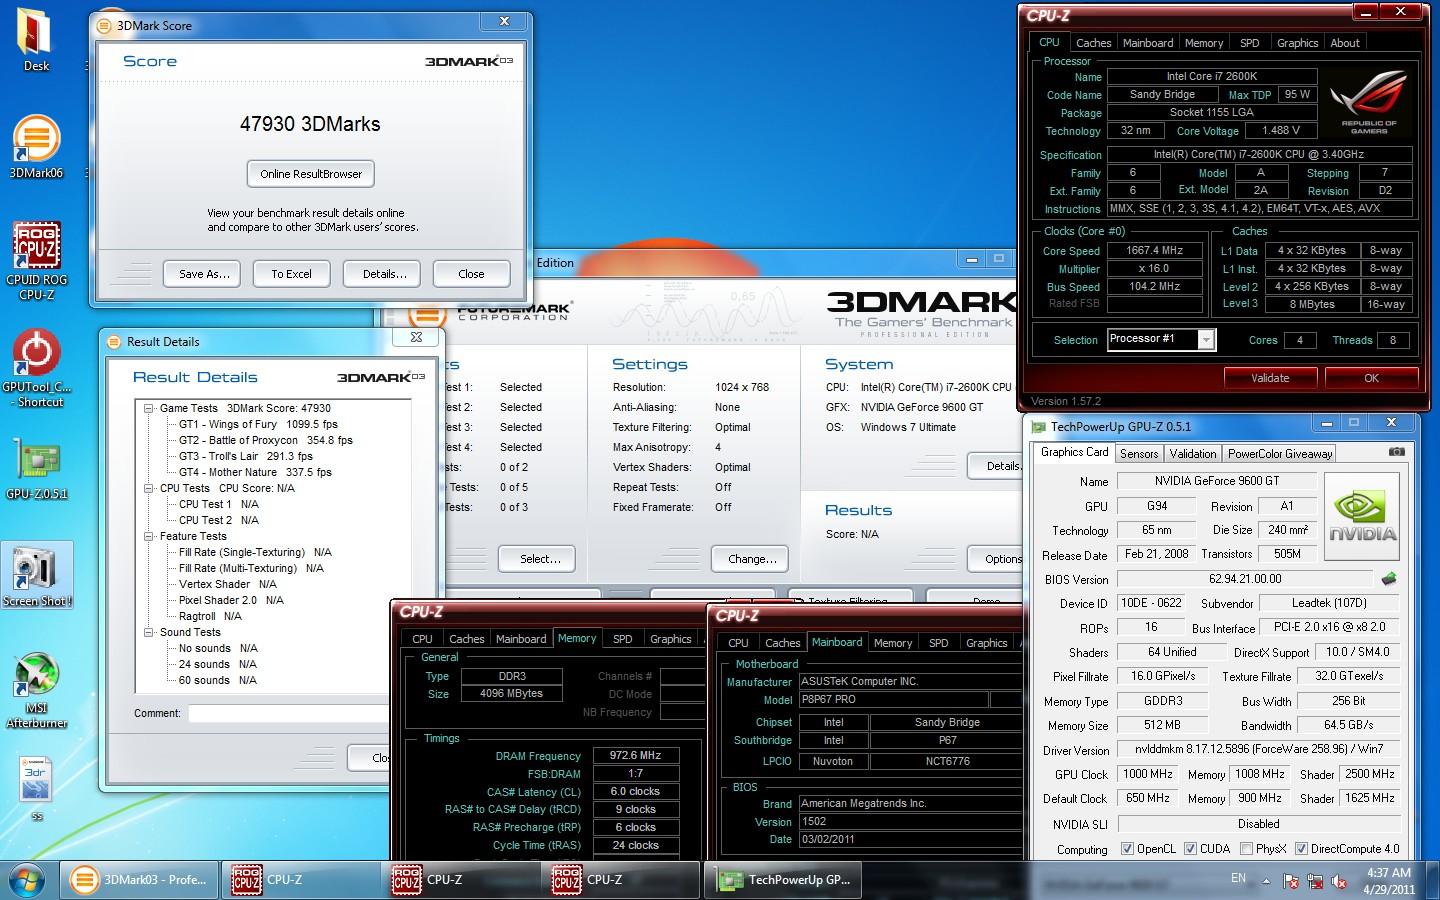Click Save As... in 3DMark Score
Image resolution: width=1440 pixels, height=900 pixels.
(x=204, y=274)
